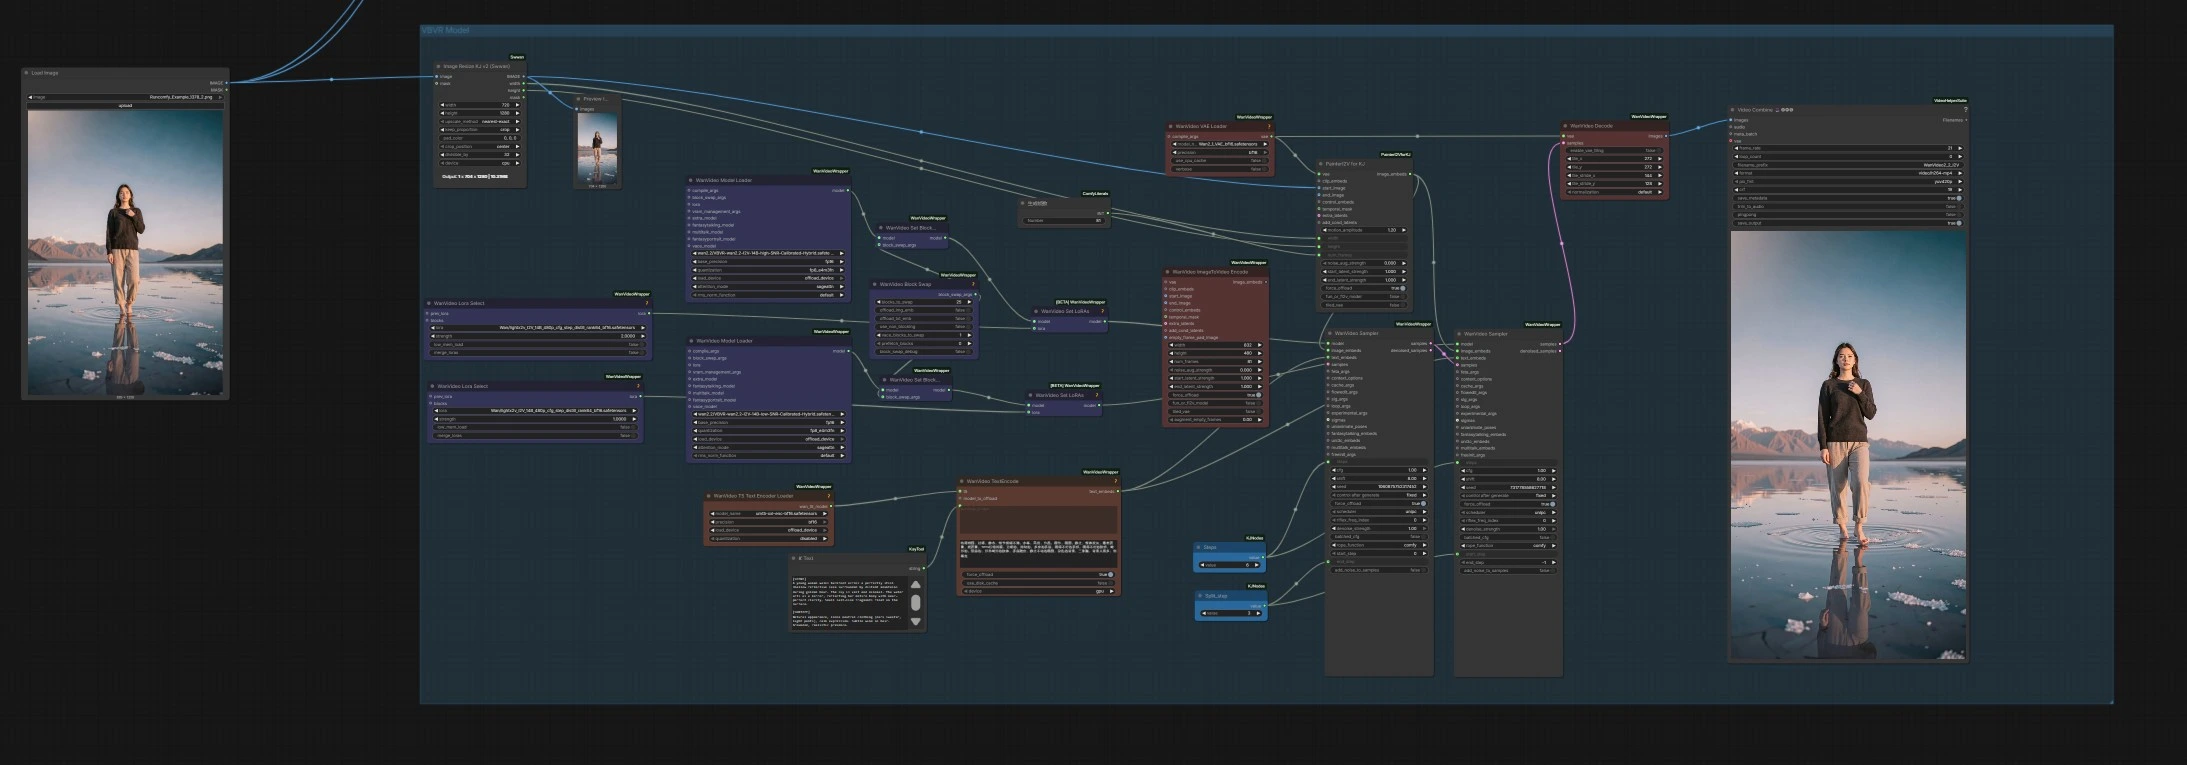Collapse the WanVideo Decode node dot
The width and height of the screenshot is (2187, 765).
pos(1565,126)
